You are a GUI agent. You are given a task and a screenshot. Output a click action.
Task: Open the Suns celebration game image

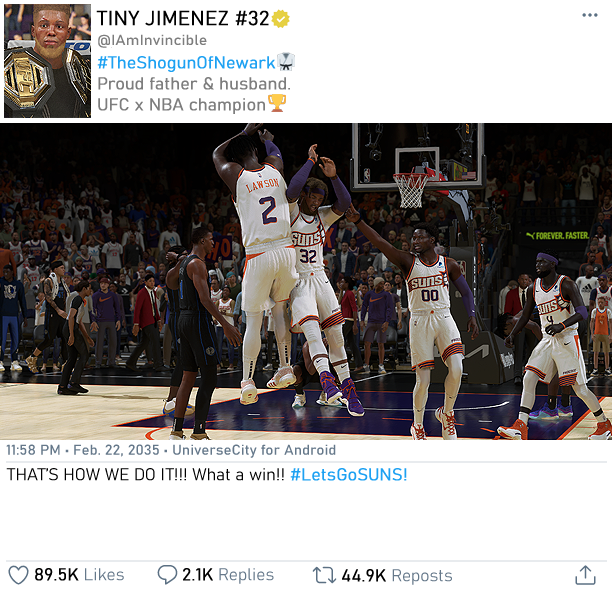(x=306, y=281)
